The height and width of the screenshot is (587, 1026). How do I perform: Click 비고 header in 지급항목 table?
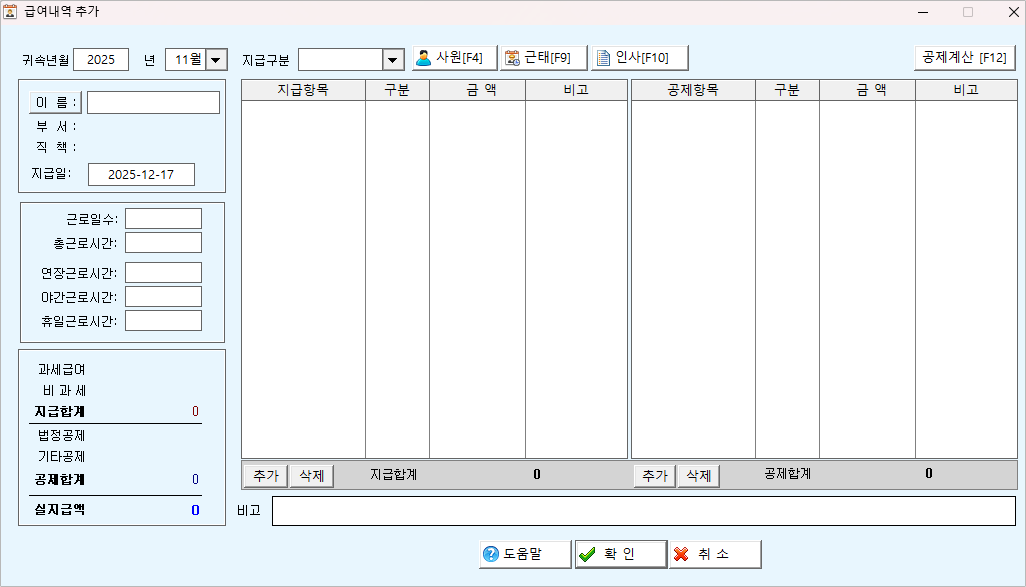tap(576, 90)
